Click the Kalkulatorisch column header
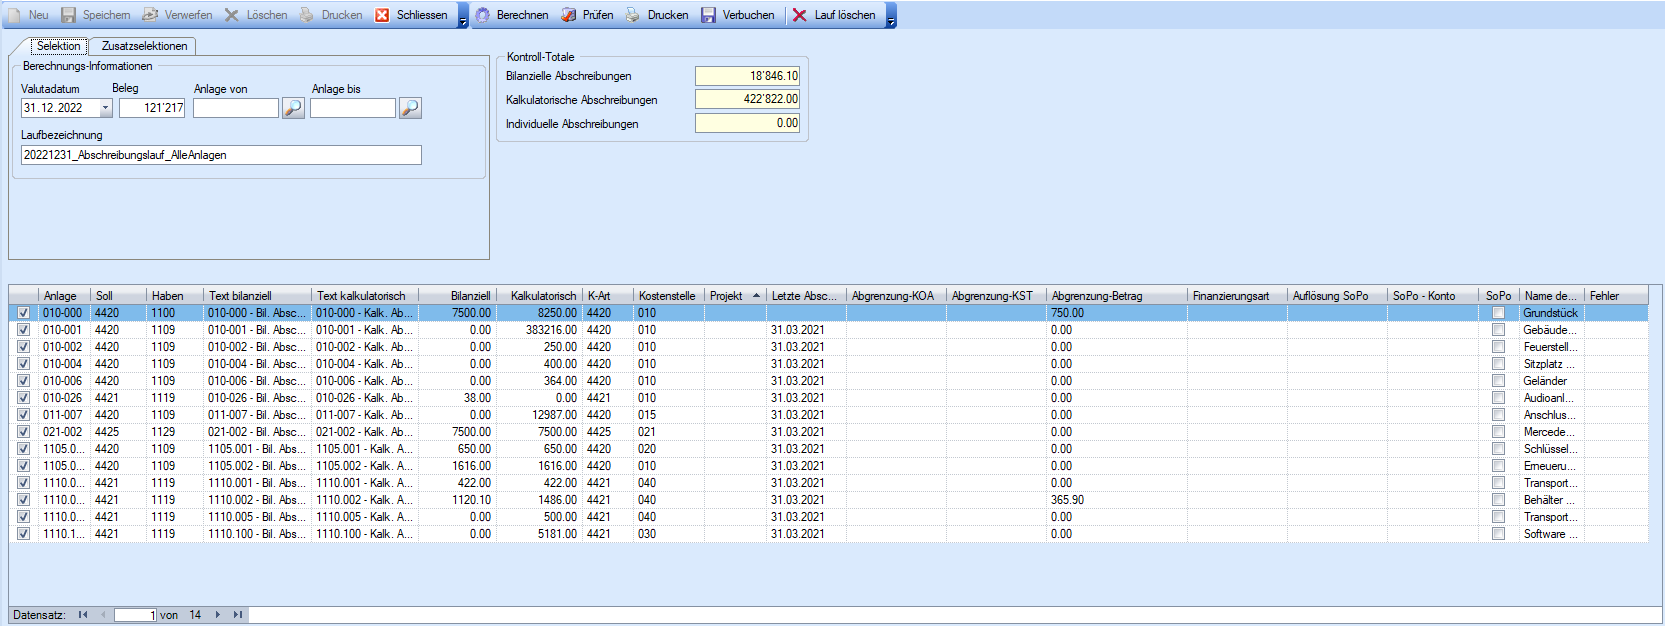The width and height of the screenshot is (1665, 626). click(x=543, y=296)
